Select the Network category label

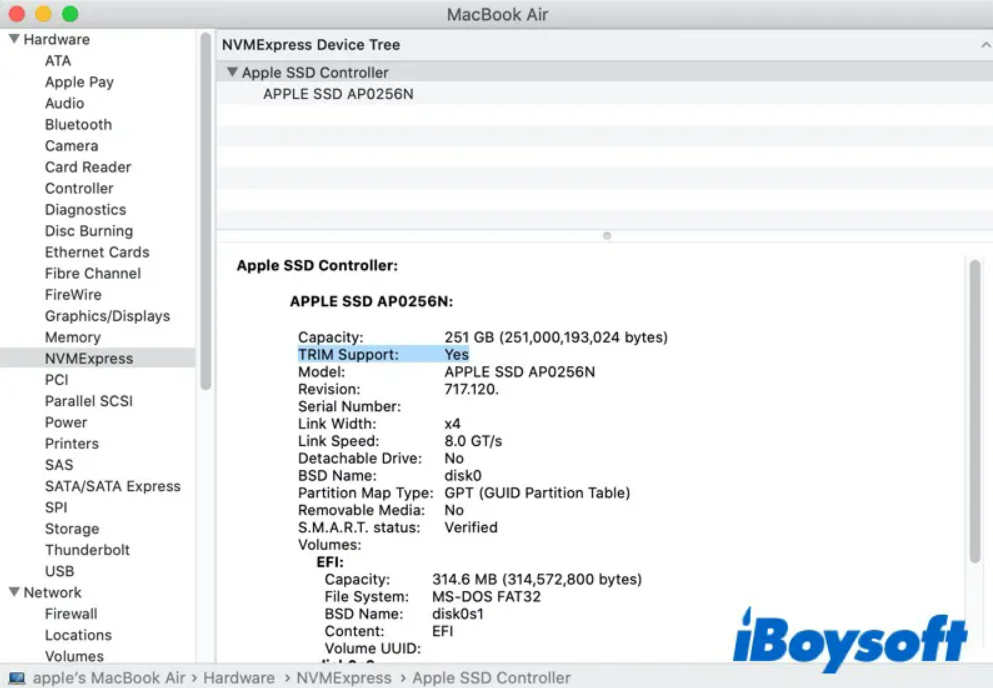pos(53,592)
